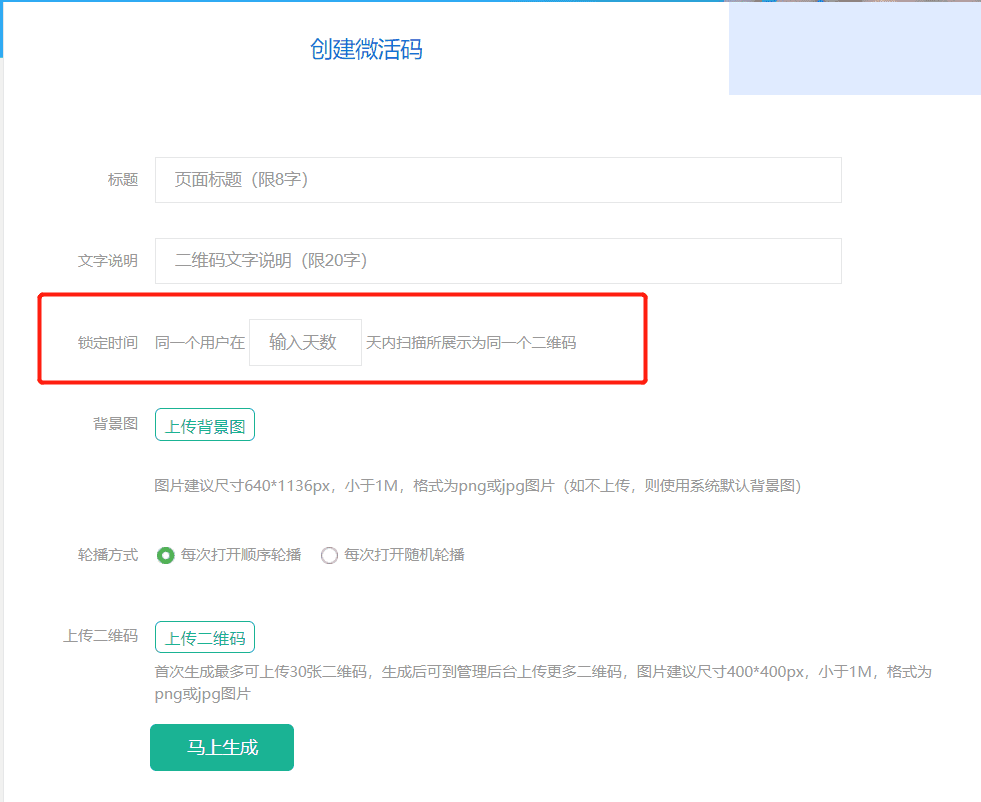The image size is (981, 802).
Task: Click the 背景图 label
Action: [115, 424]
